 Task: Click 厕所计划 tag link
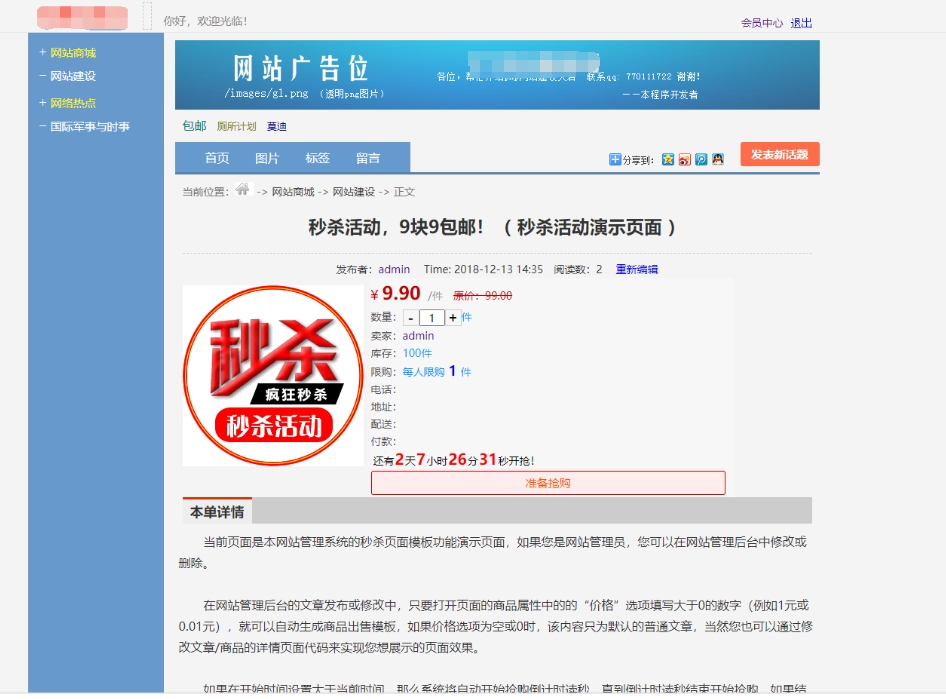point(236,126)
